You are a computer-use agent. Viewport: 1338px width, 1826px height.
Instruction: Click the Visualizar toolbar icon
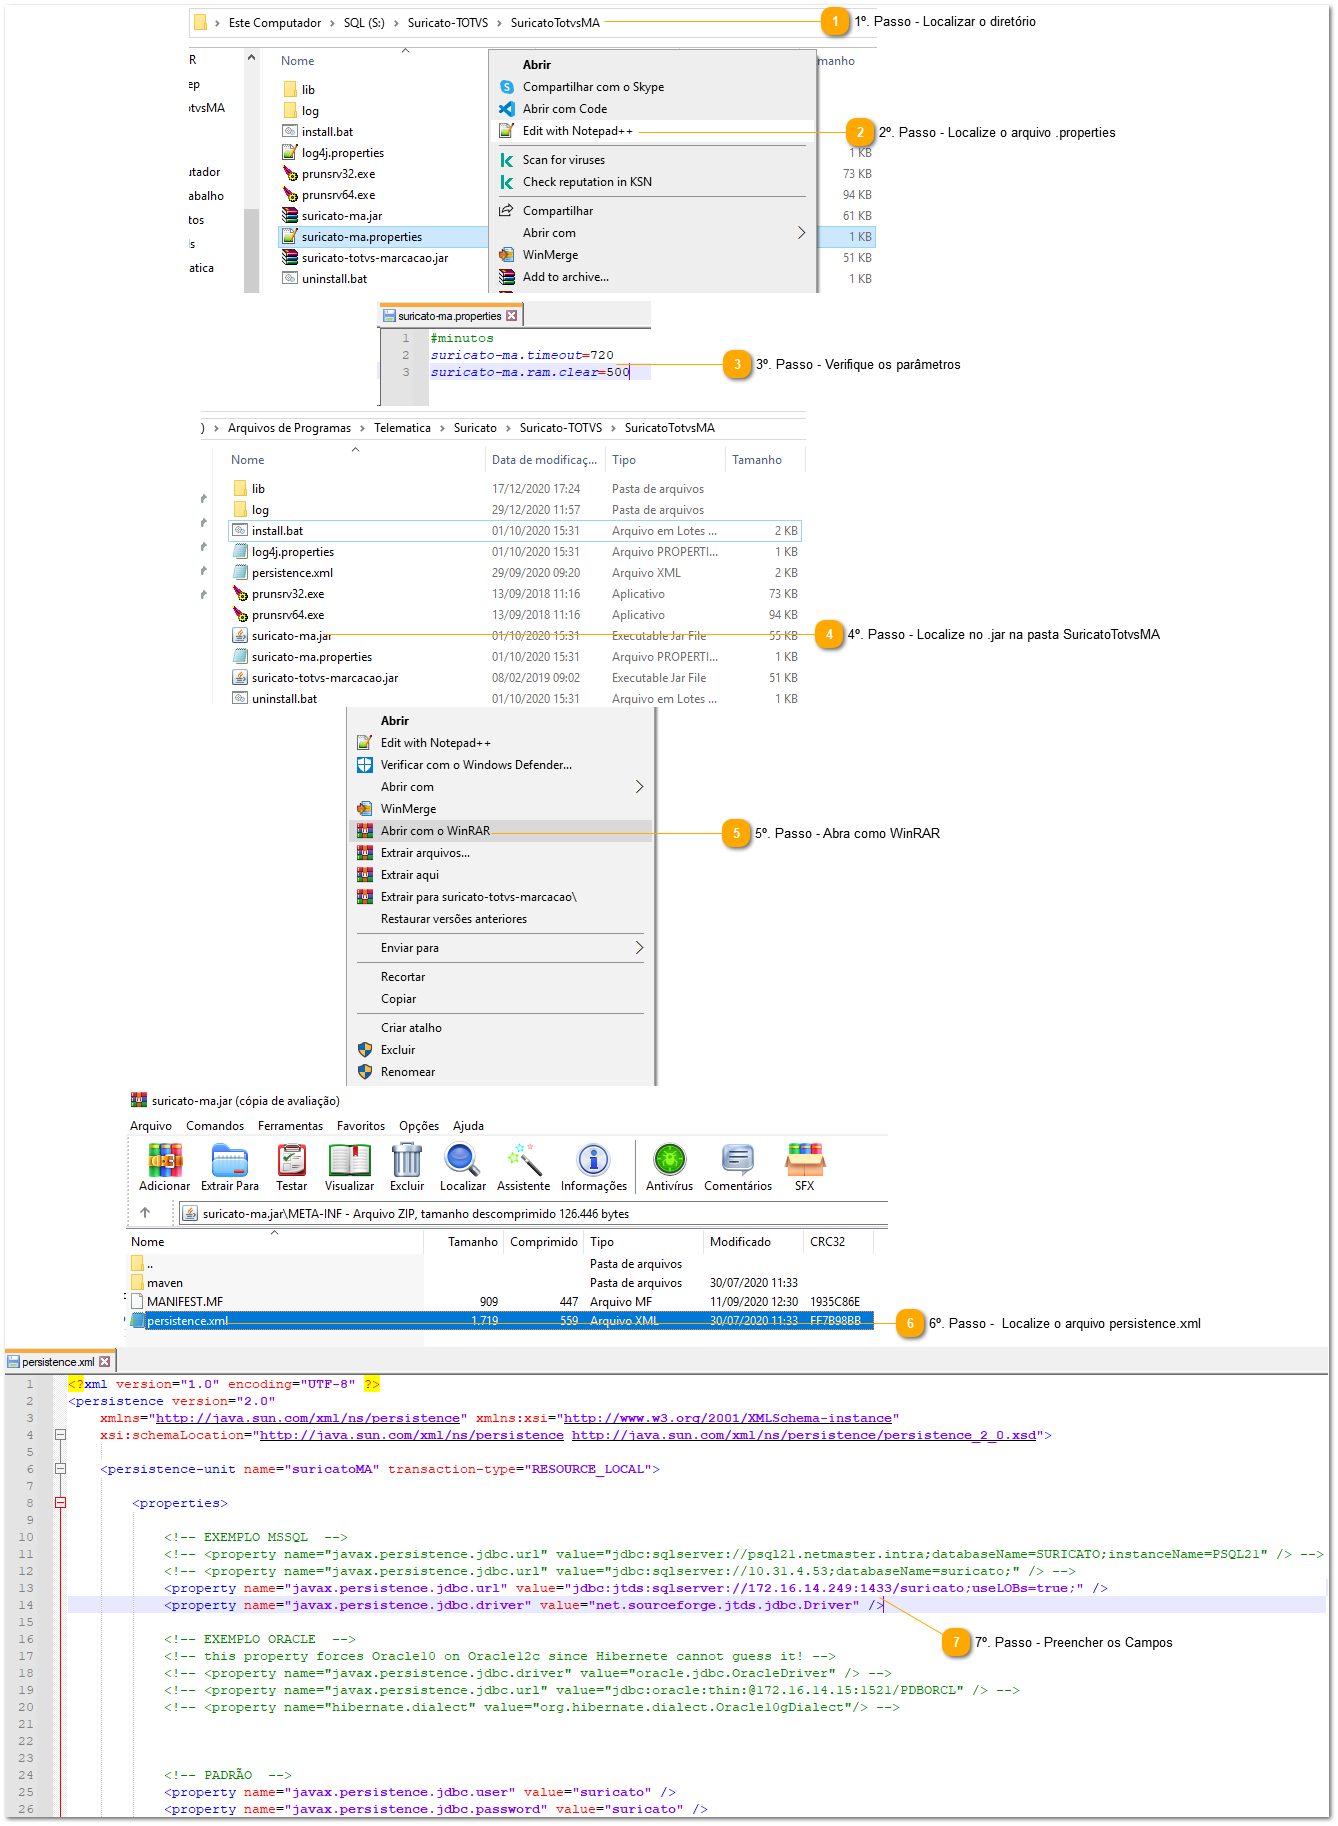point(349,1160)
